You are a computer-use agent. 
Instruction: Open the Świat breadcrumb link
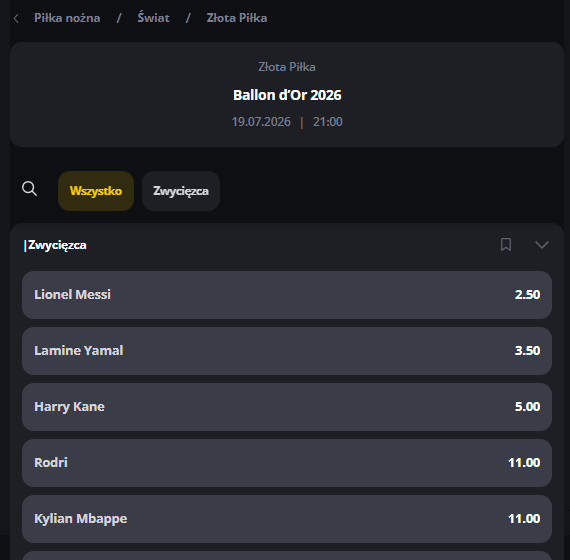tap(153, 18)
